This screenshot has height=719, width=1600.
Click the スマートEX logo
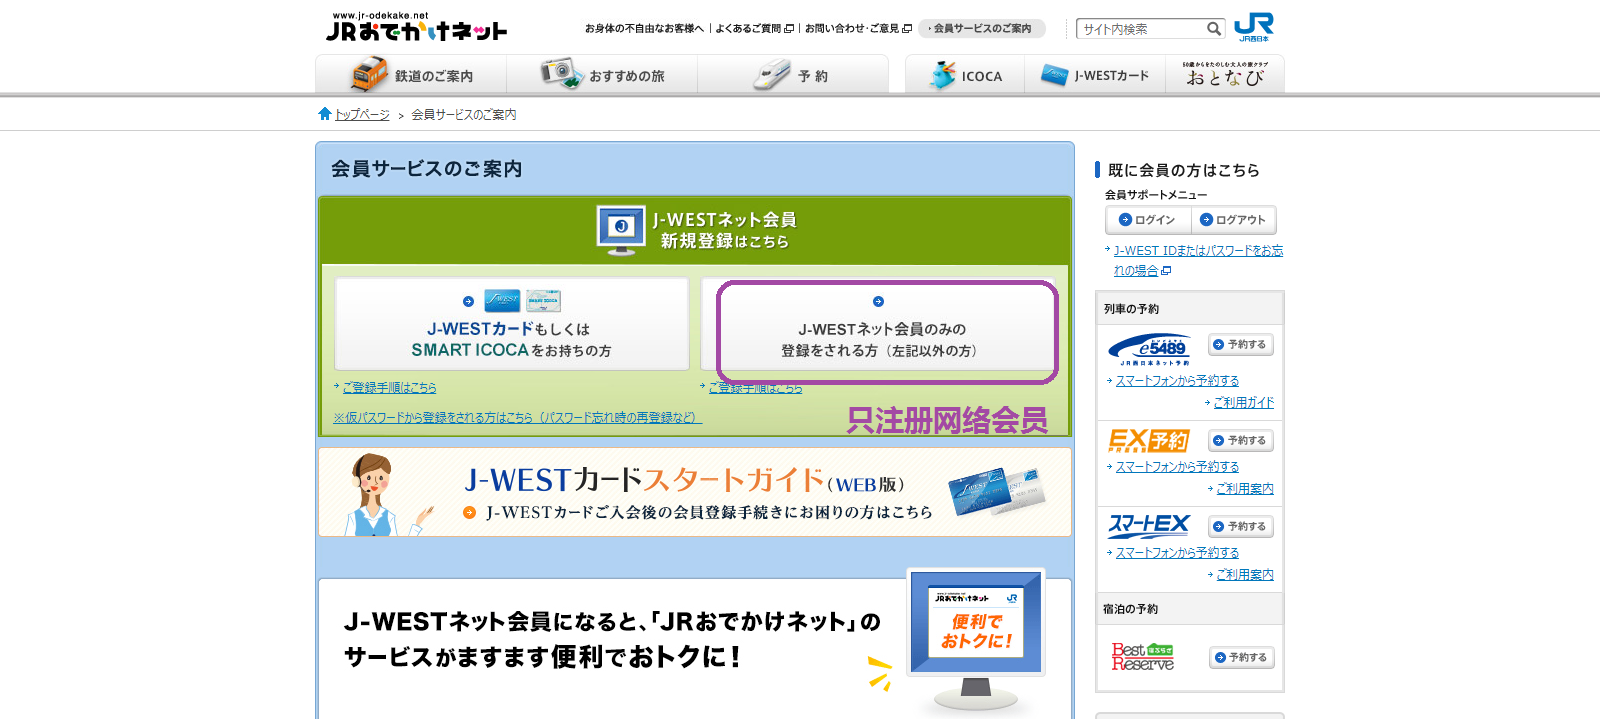[x=1148, y=526]
